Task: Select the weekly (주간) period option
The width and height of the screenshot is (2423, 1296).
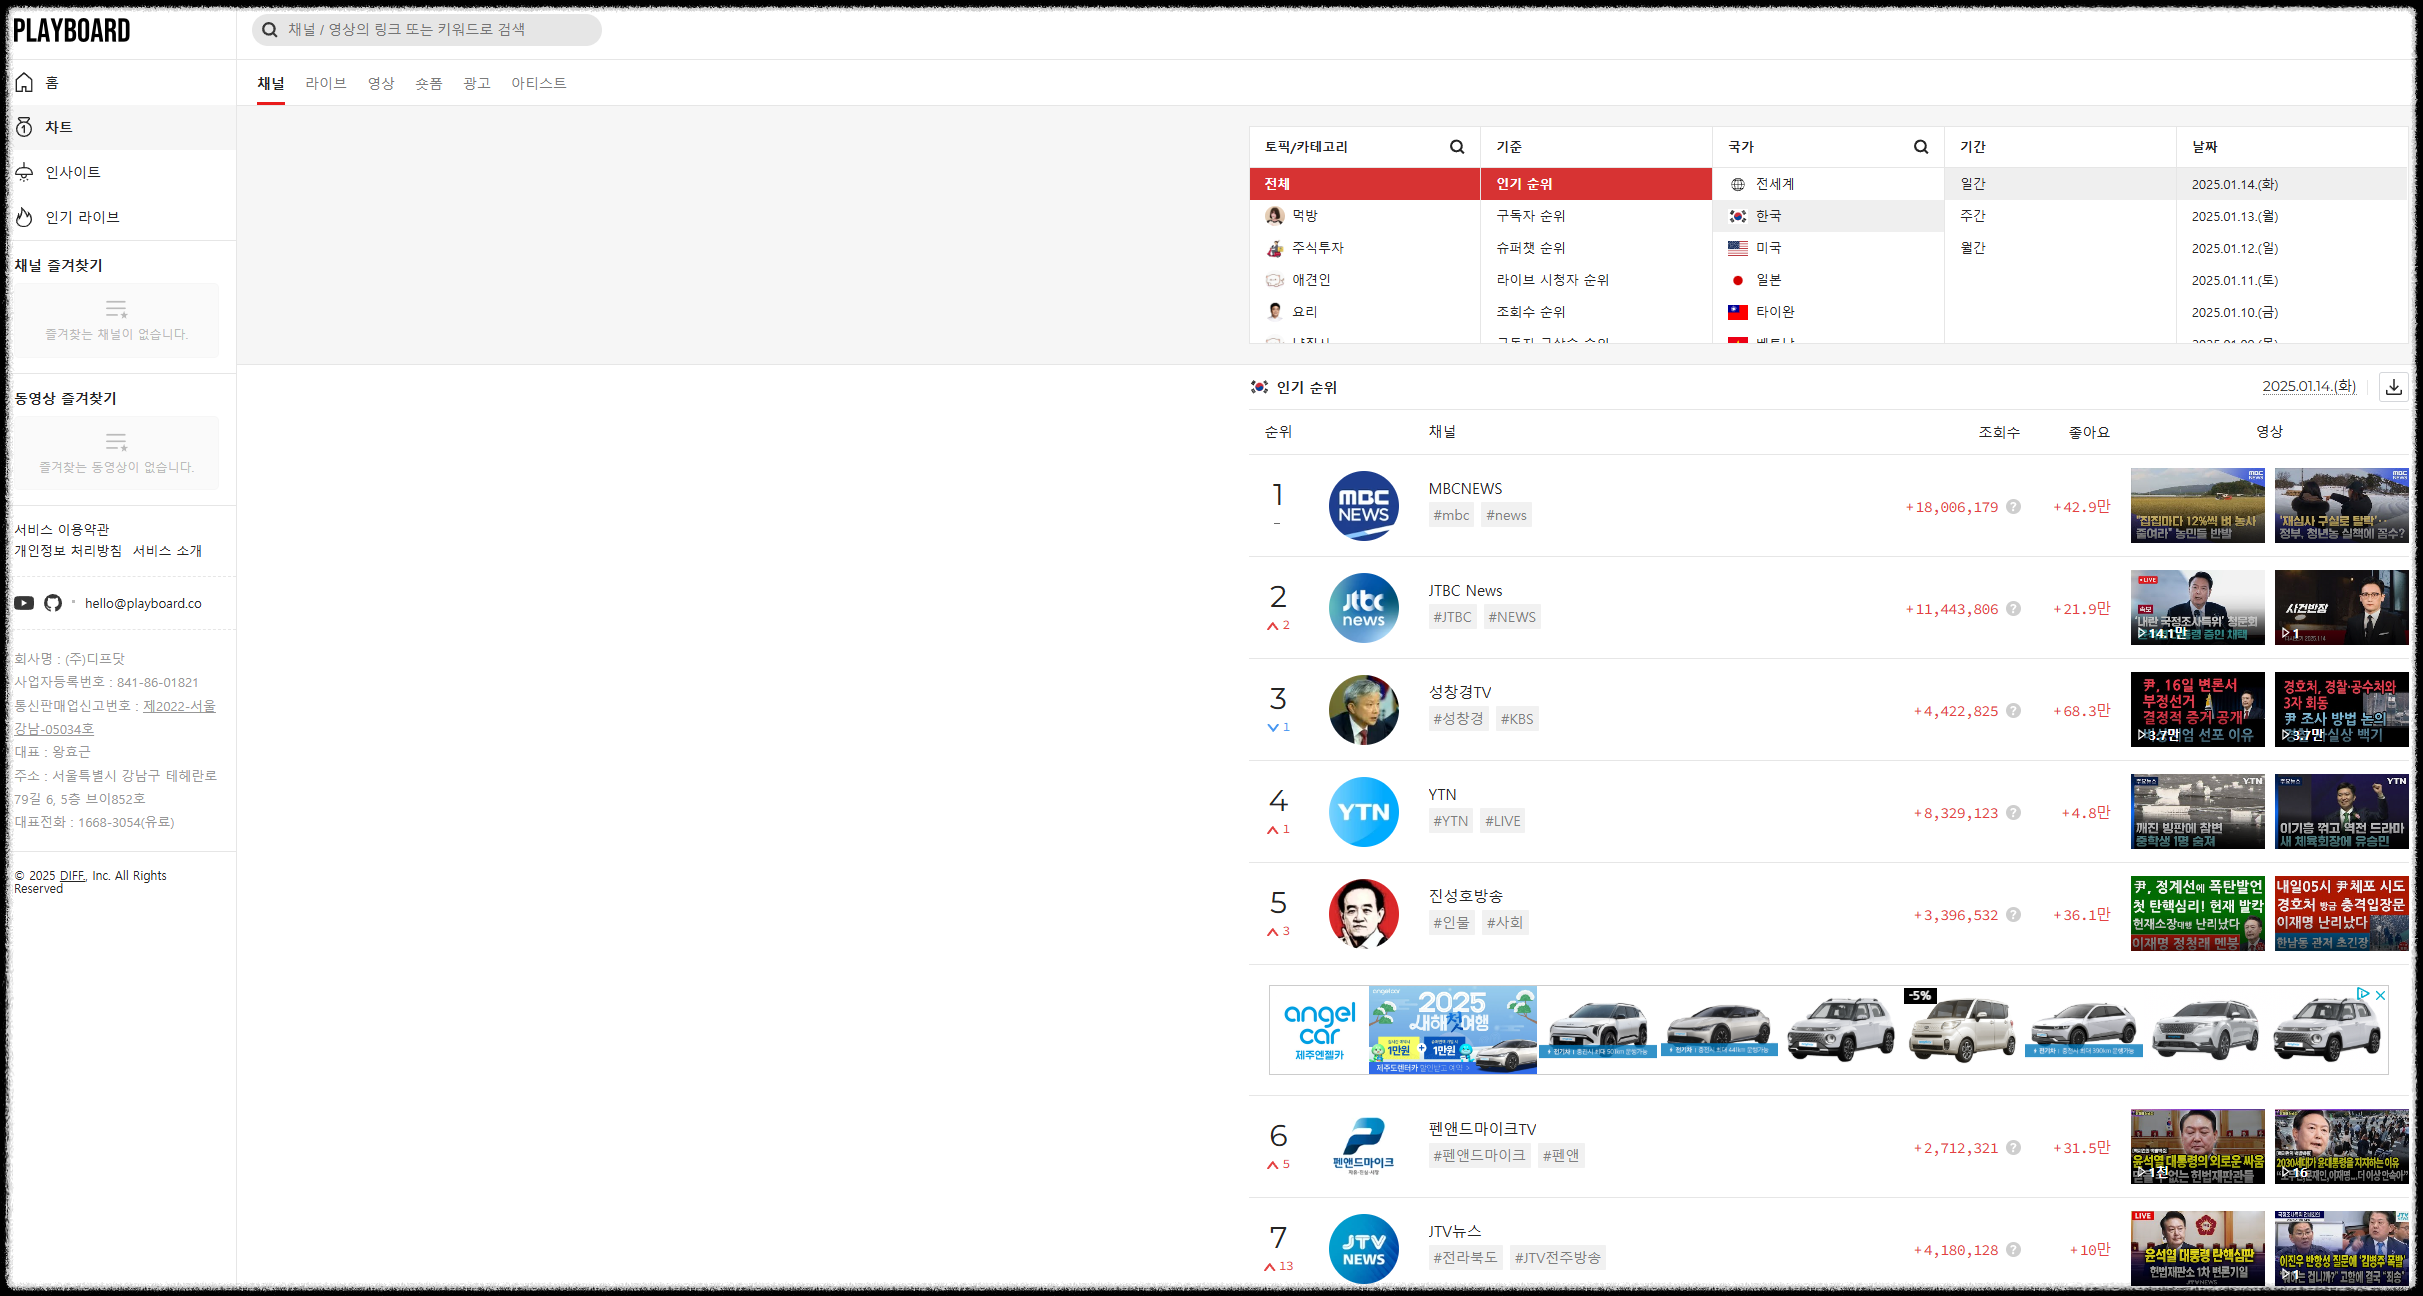Action: coord(1972,216)
